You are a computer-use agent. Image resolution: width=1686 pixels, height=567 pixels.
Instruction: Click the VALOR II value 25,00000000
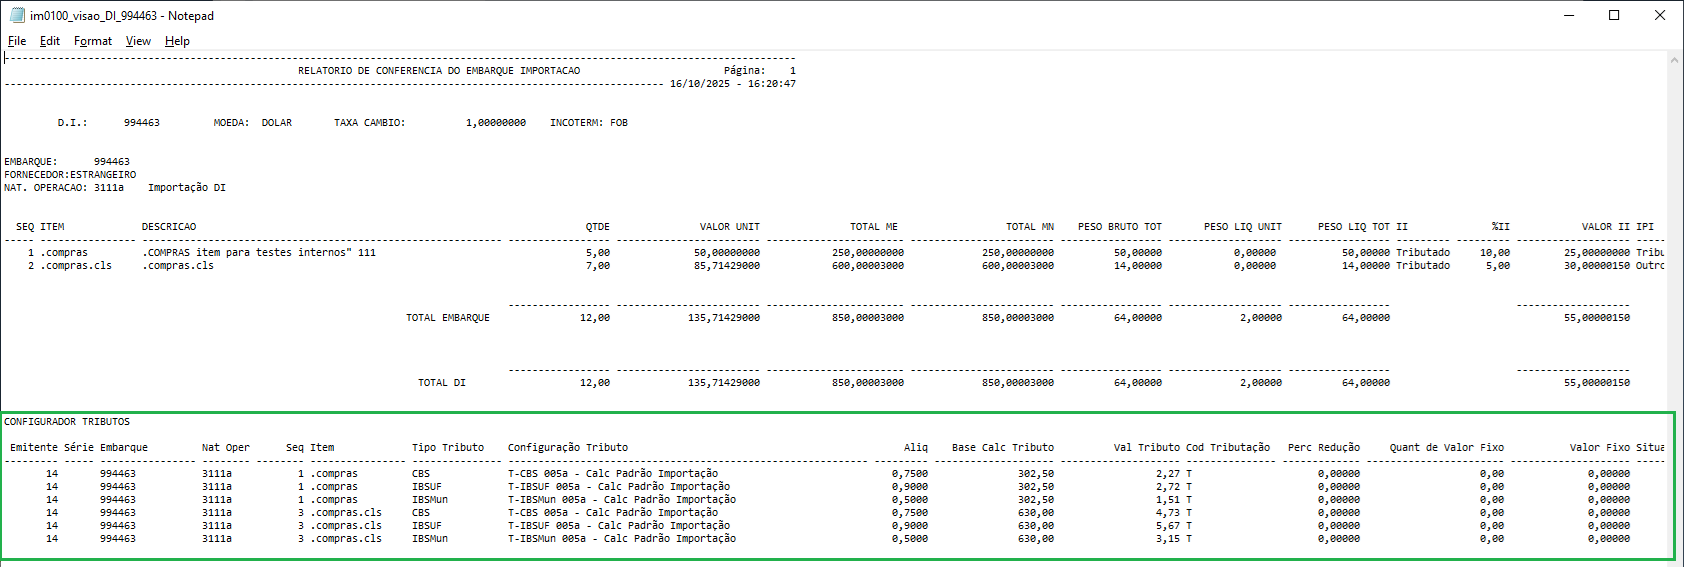(x=1597, y=253)
